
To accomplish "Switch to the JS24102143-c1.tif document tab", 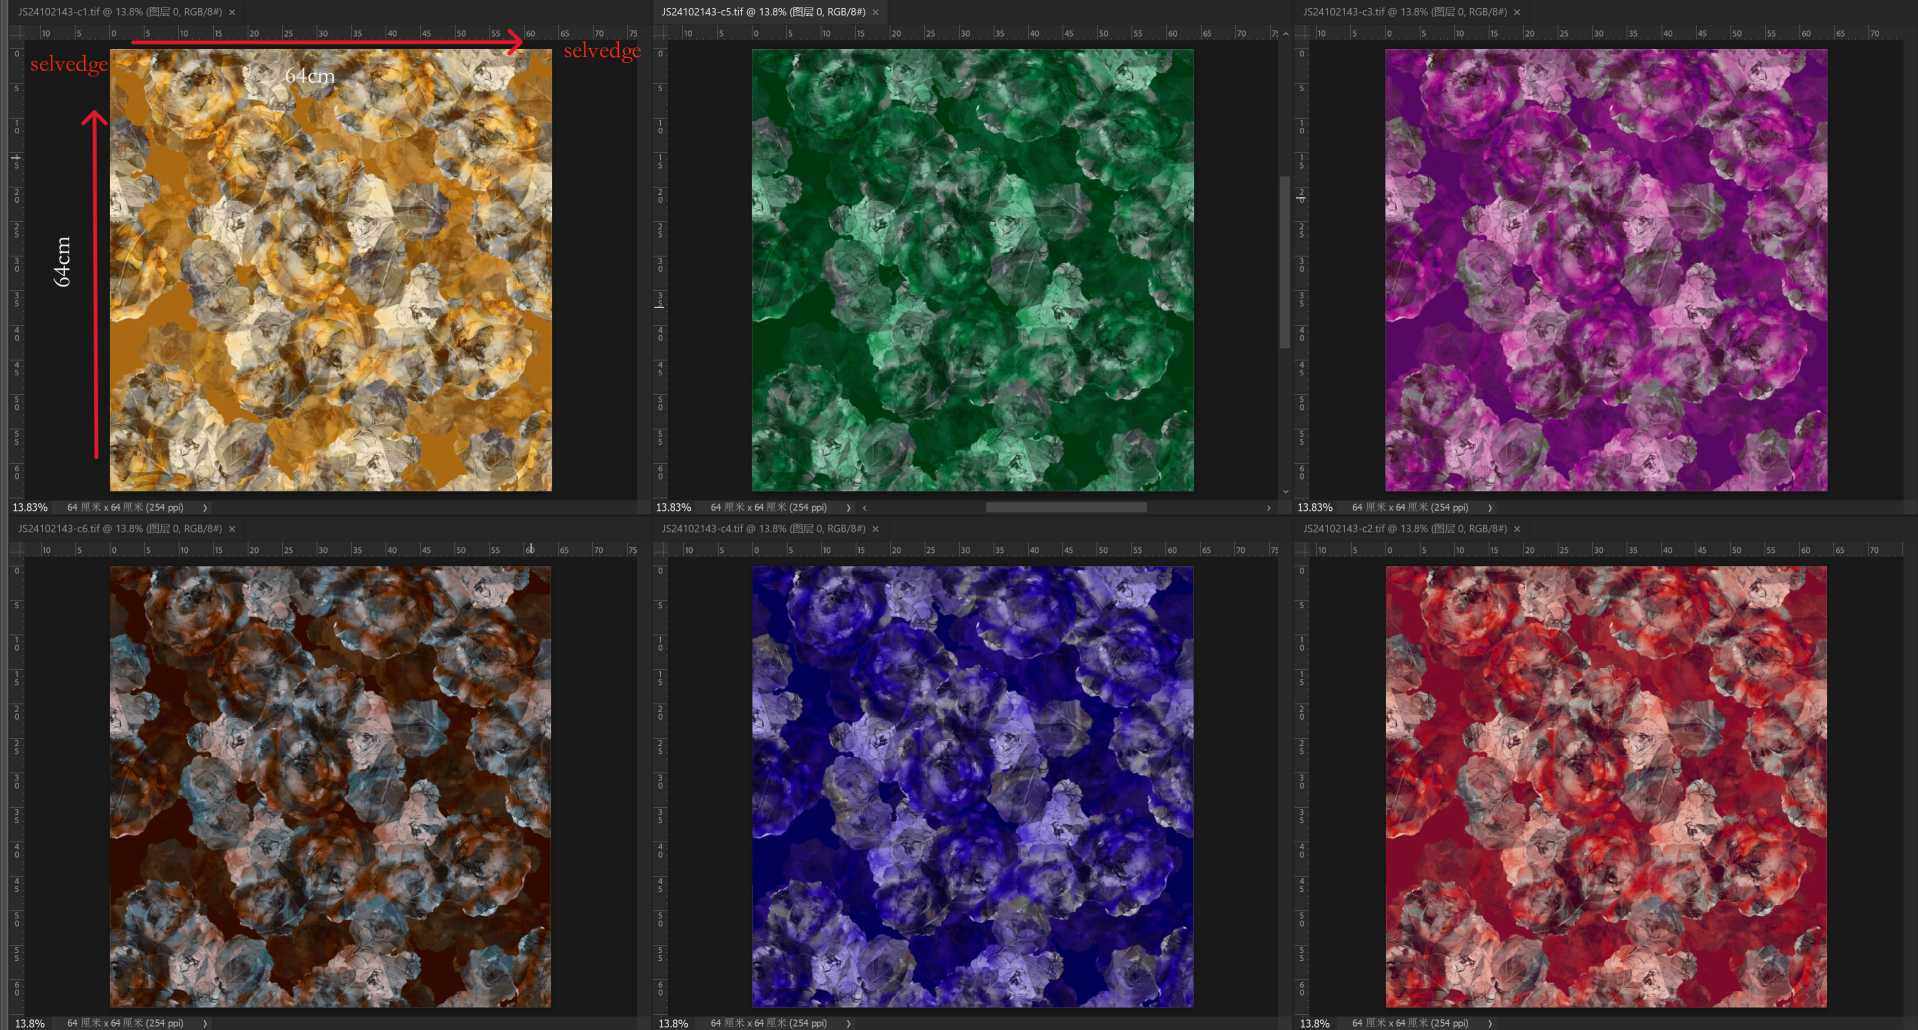I will (x=118, y=12).
